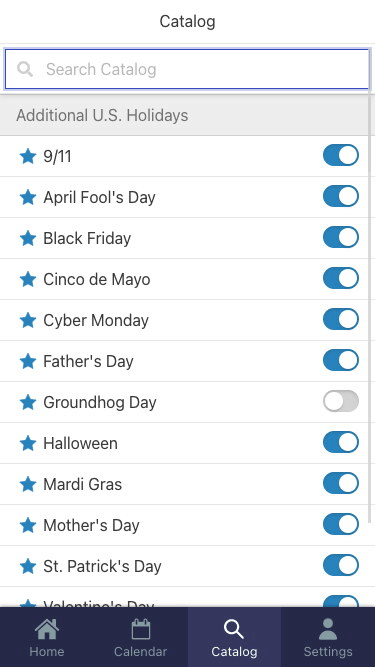
Task: Click the star icon next to Mardi Gras
Action: click(x=28, y=484)
